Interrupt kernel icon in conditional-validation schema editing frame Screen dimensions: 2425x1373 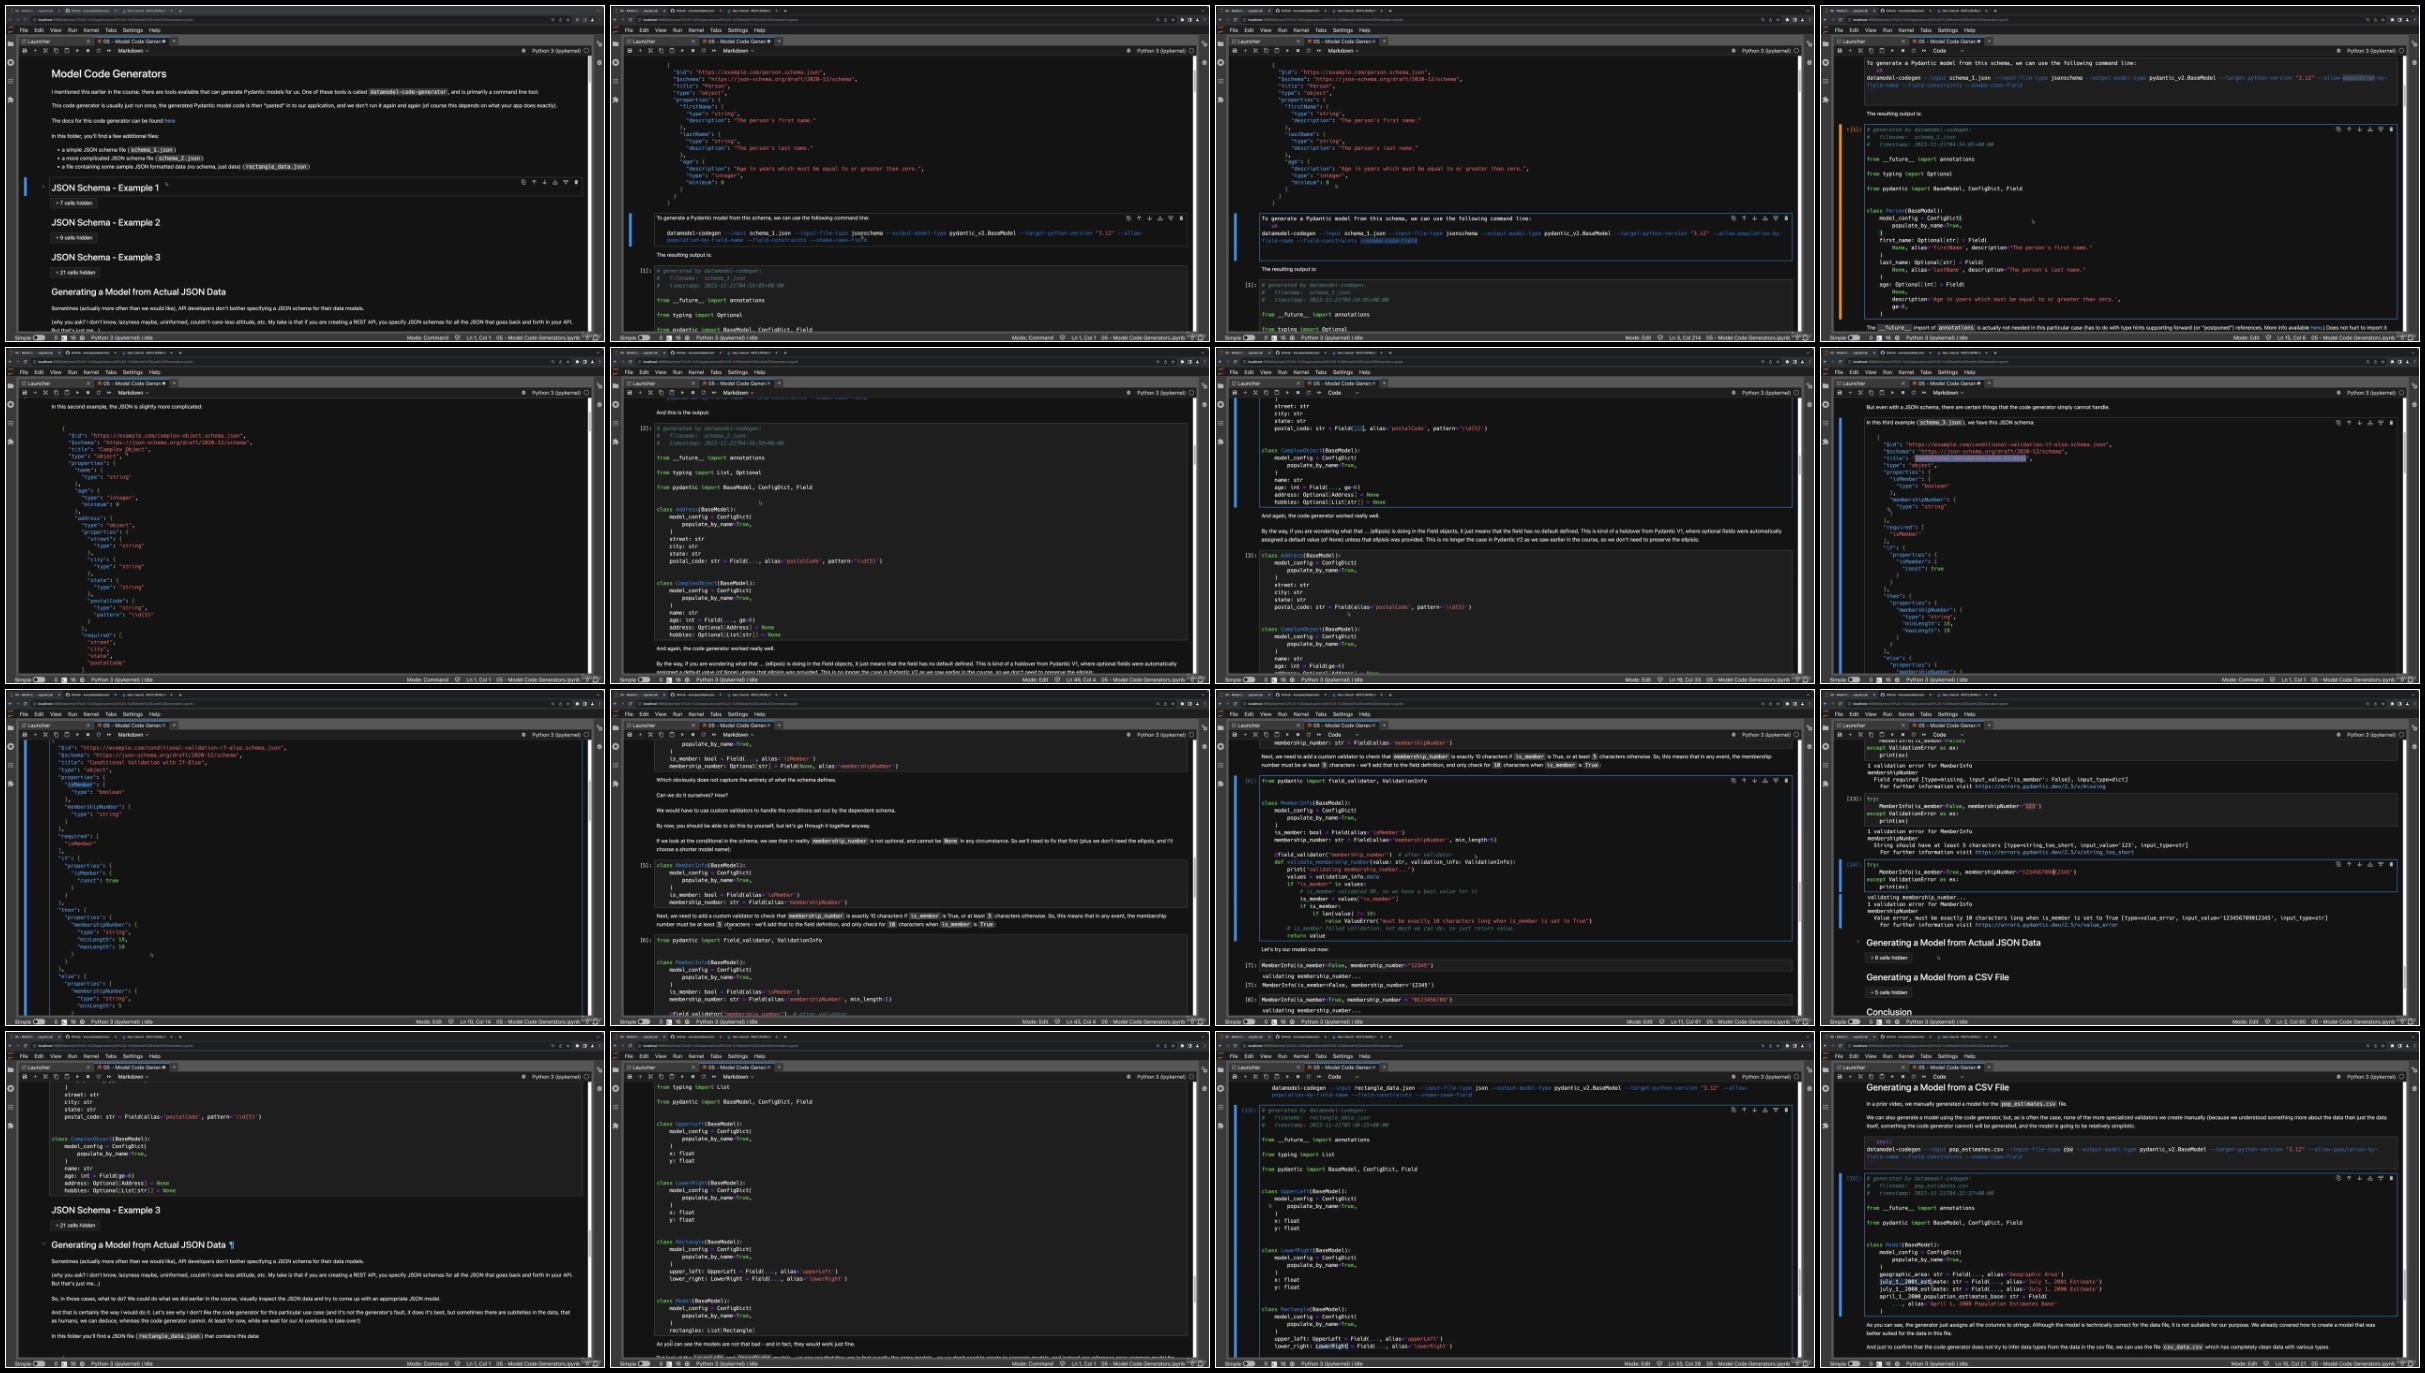coord(88,735)
